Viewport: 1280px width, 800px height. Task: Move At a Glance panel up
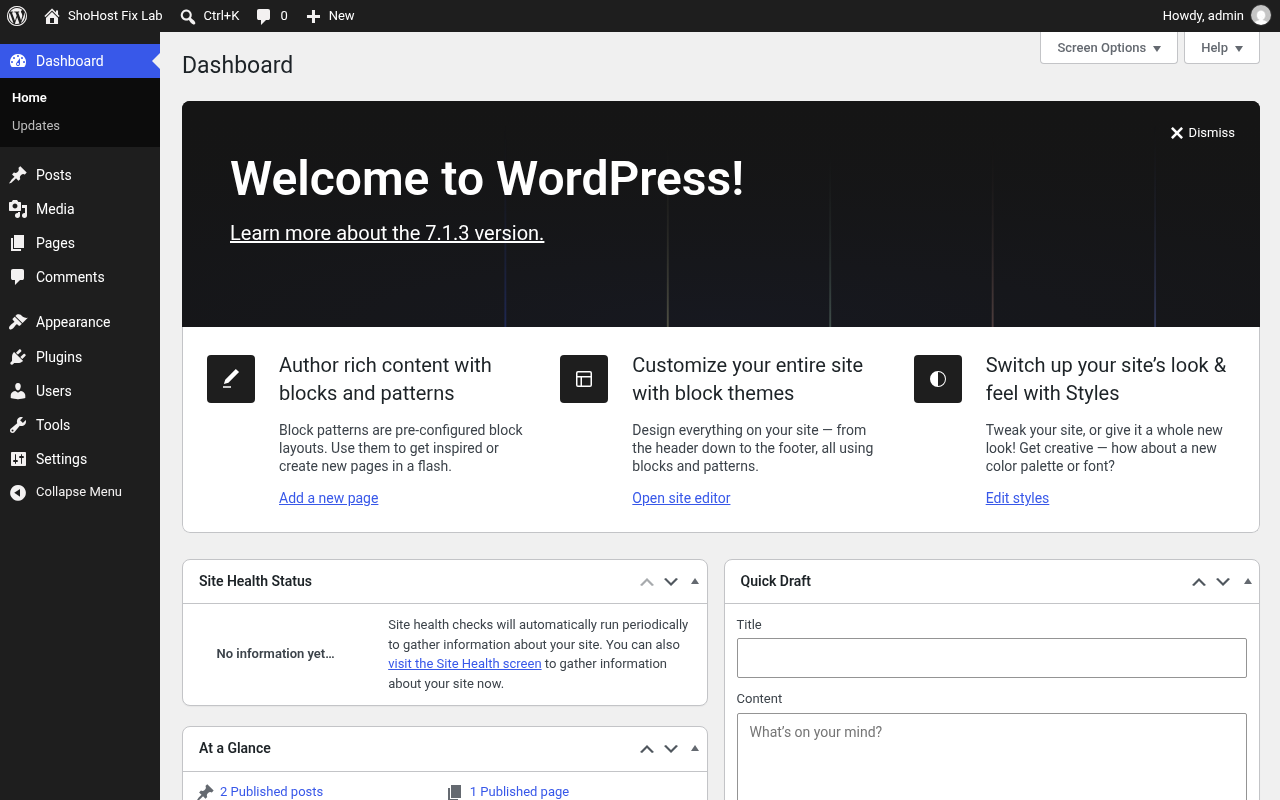click(647, 748)
